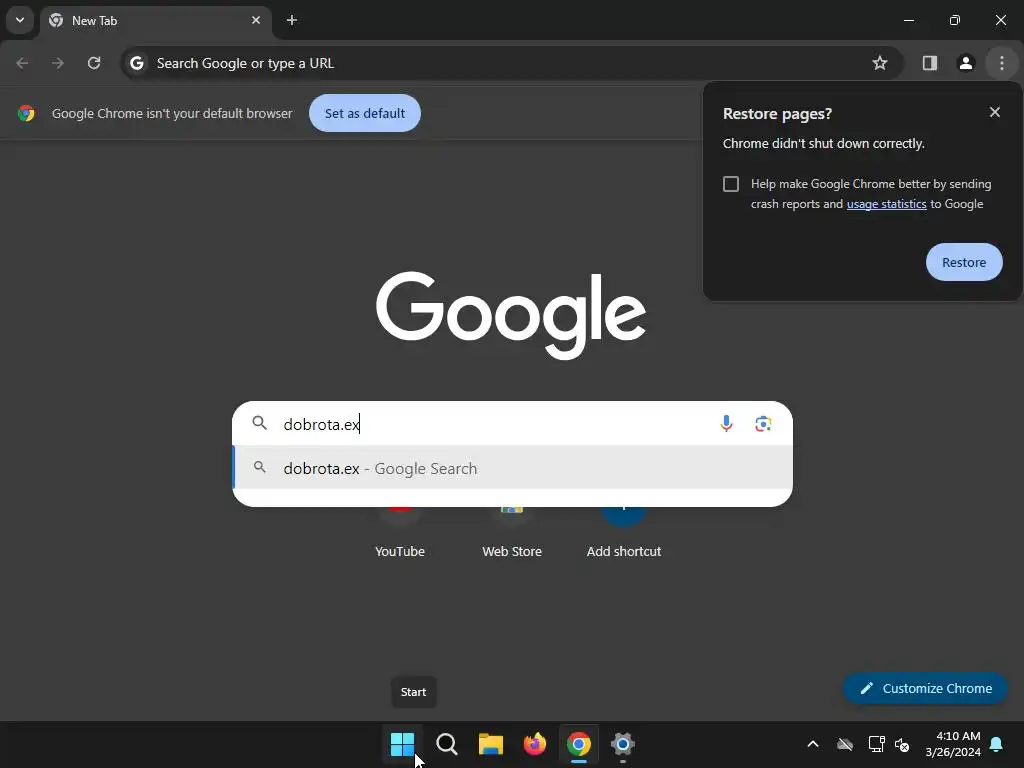Open the usage statistics link
This screenshot has height=768, width=1024.
[886, 204]
